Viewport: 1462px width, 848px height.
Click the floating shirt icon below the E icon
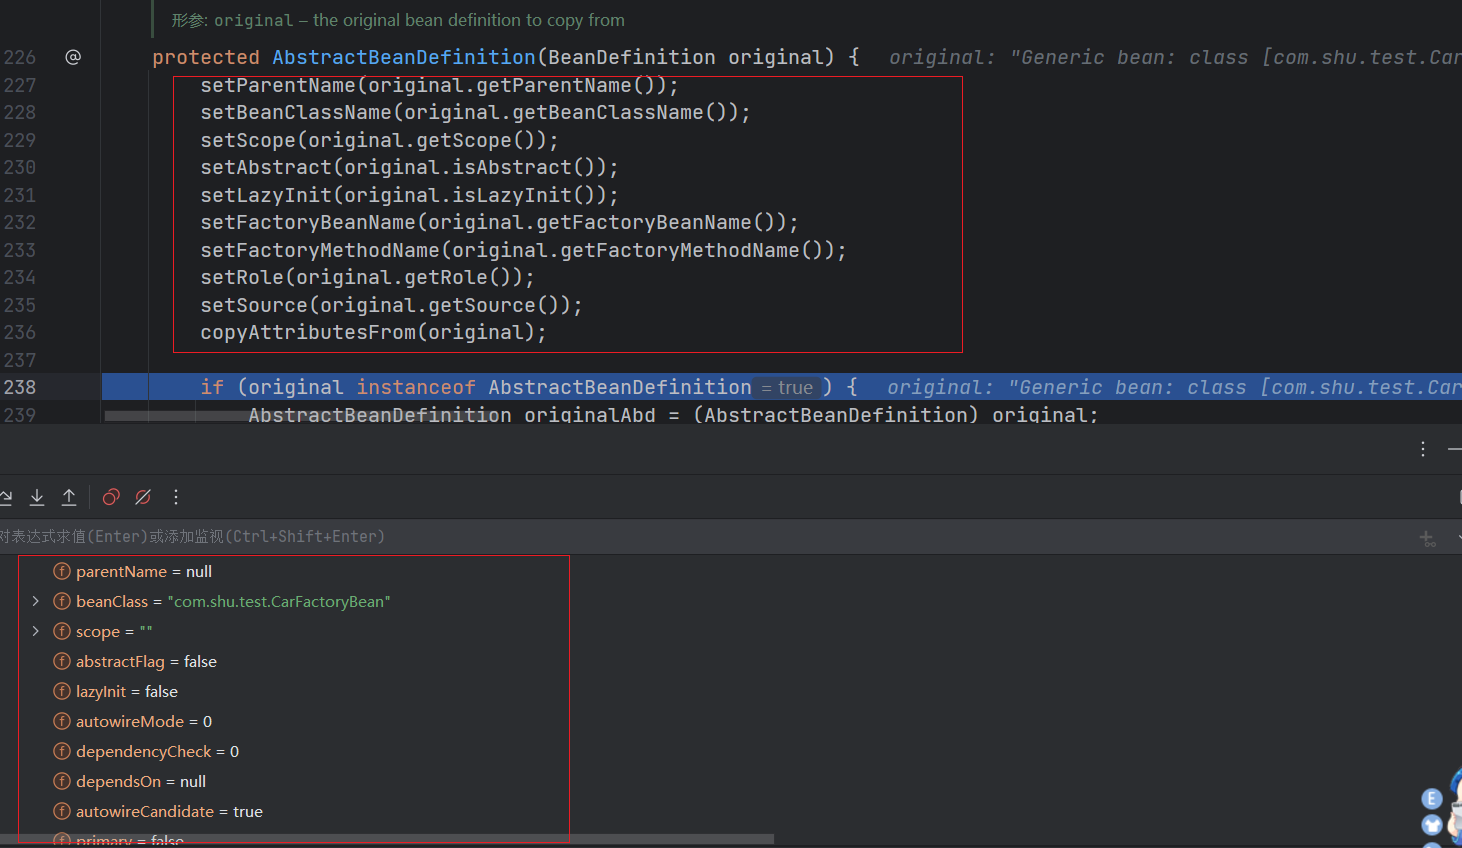point(1432,825)
